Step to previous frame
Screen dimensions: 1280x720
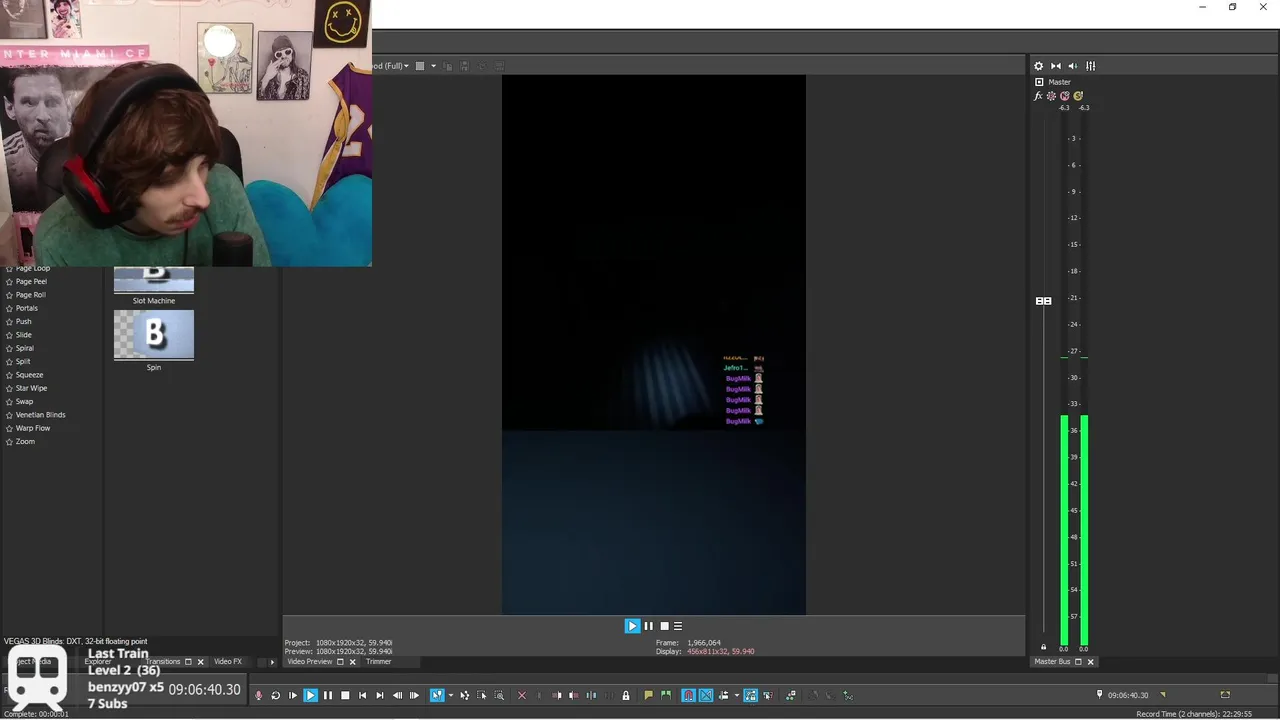pos(398,695)
